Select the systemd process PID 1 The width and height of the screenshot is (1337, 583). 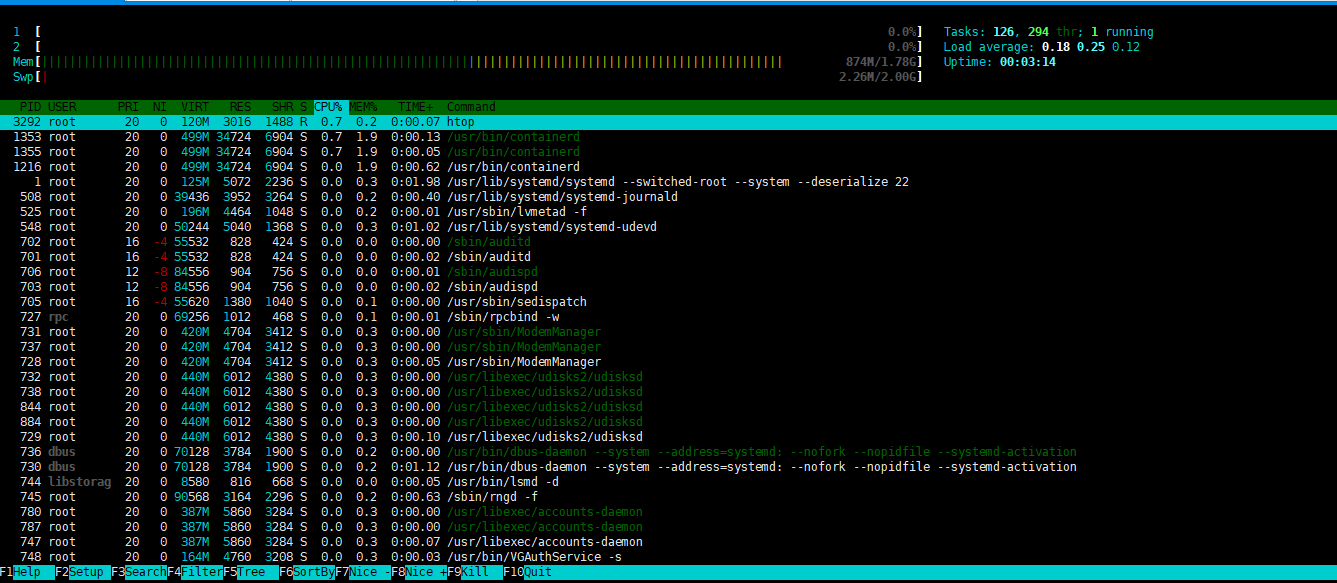coord(668,182)
